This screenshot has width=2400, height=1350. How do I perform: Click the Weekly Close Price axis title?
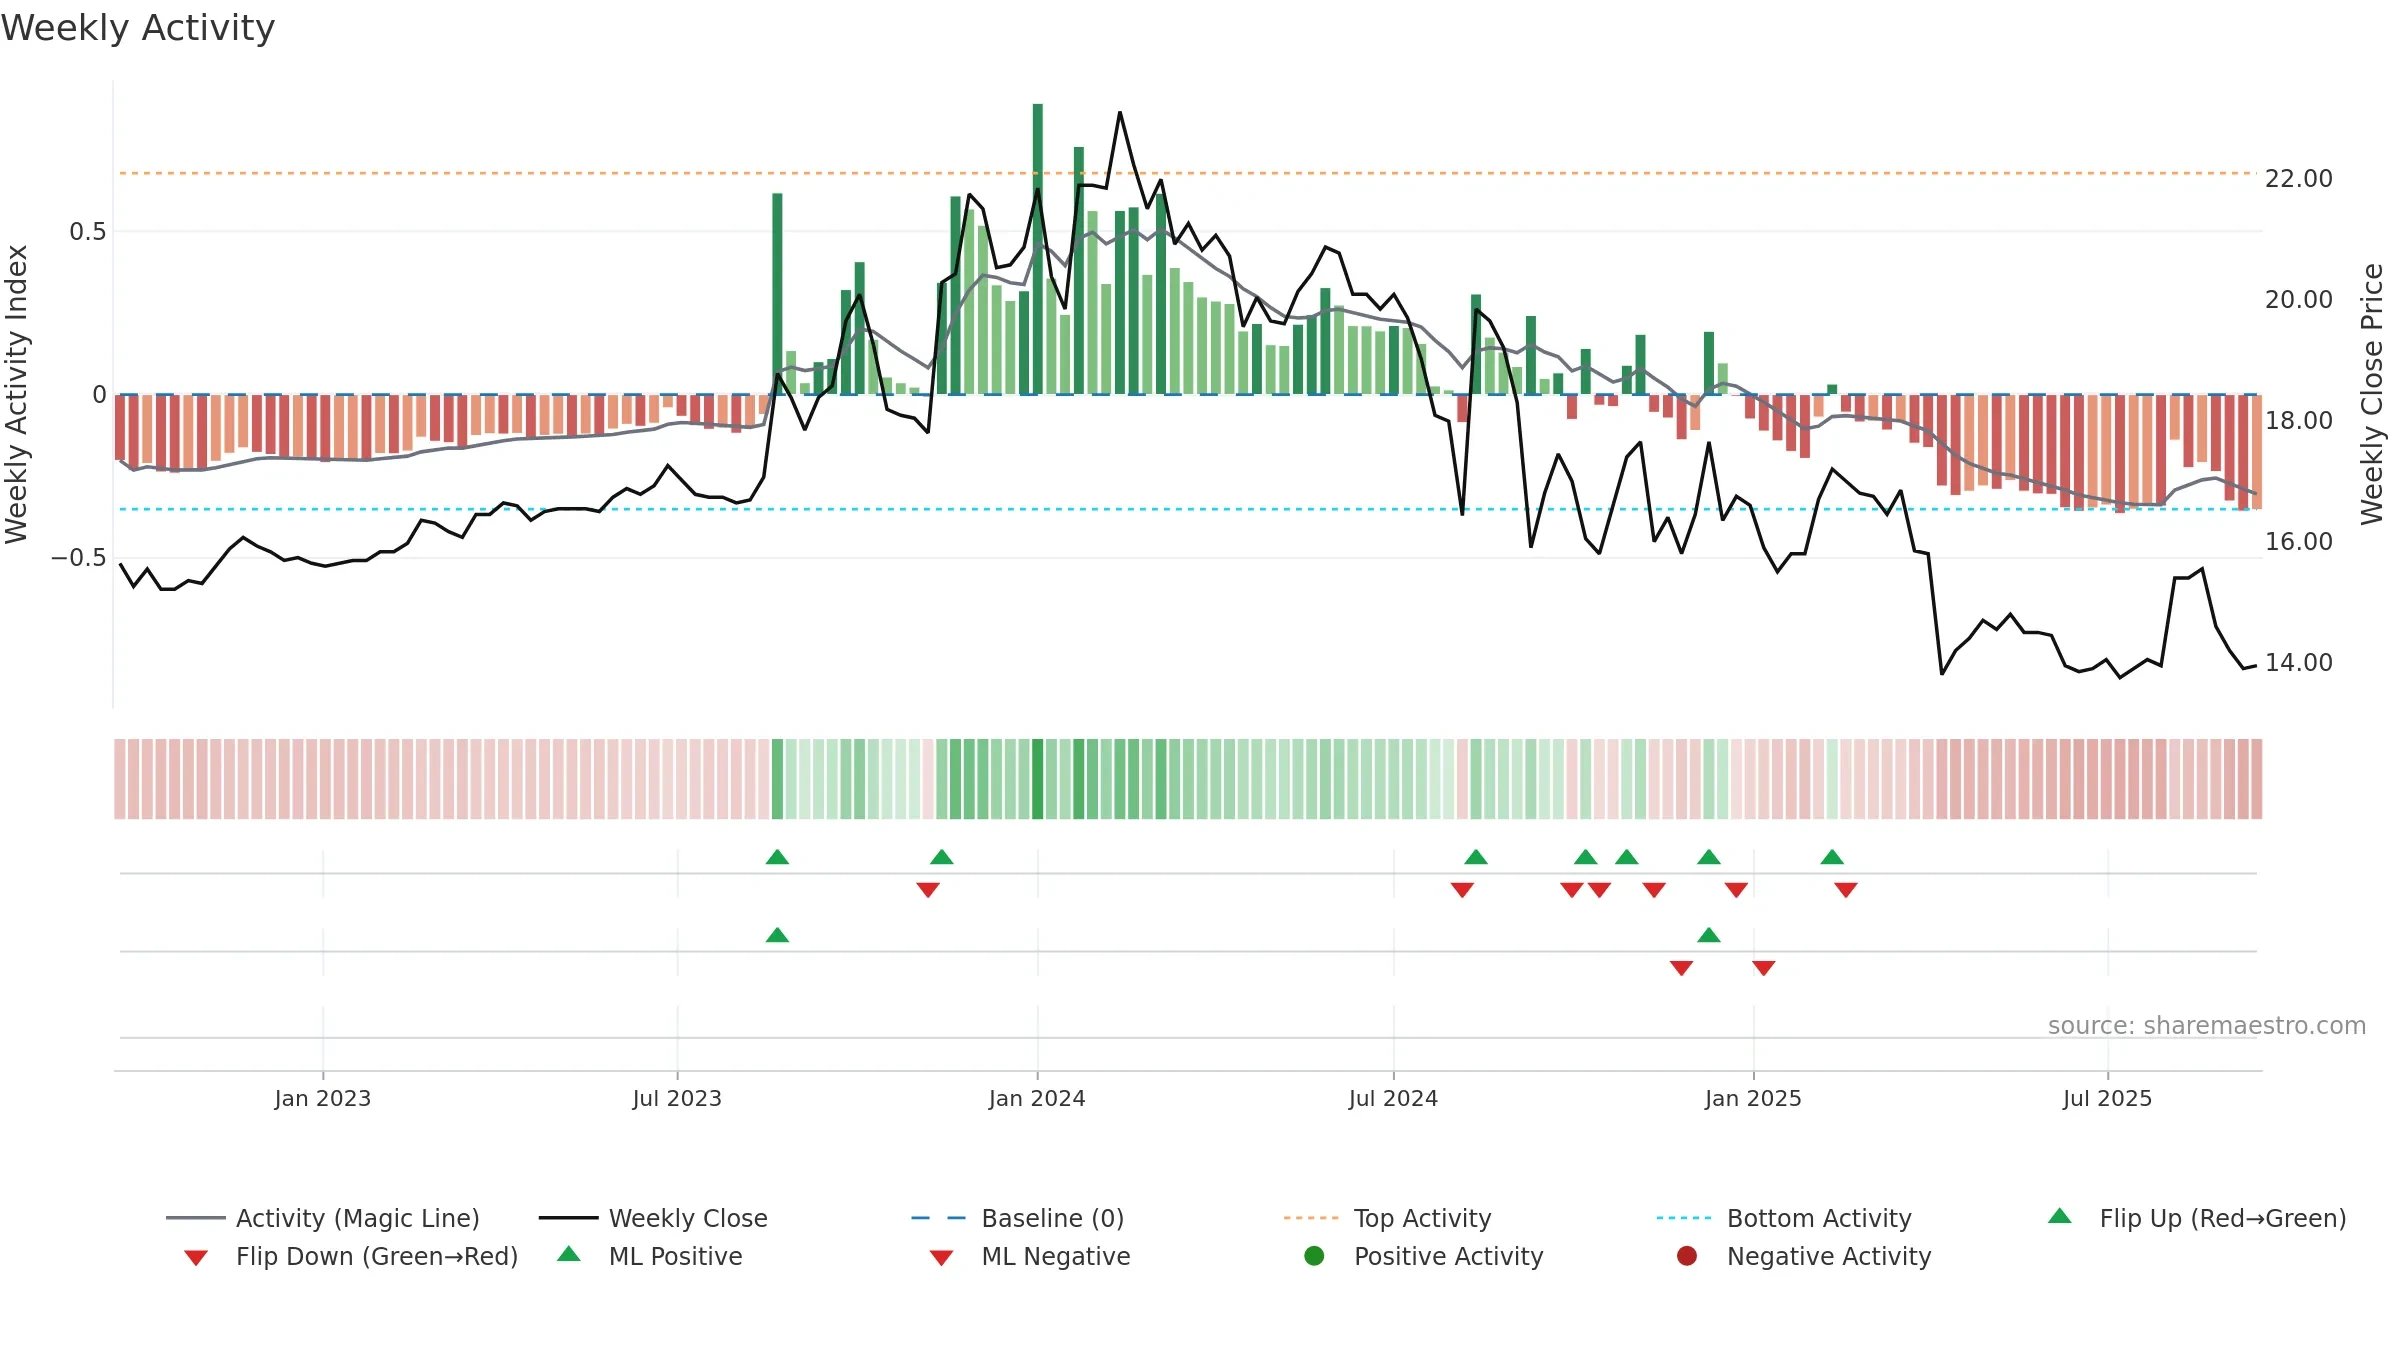(2372, 395)
